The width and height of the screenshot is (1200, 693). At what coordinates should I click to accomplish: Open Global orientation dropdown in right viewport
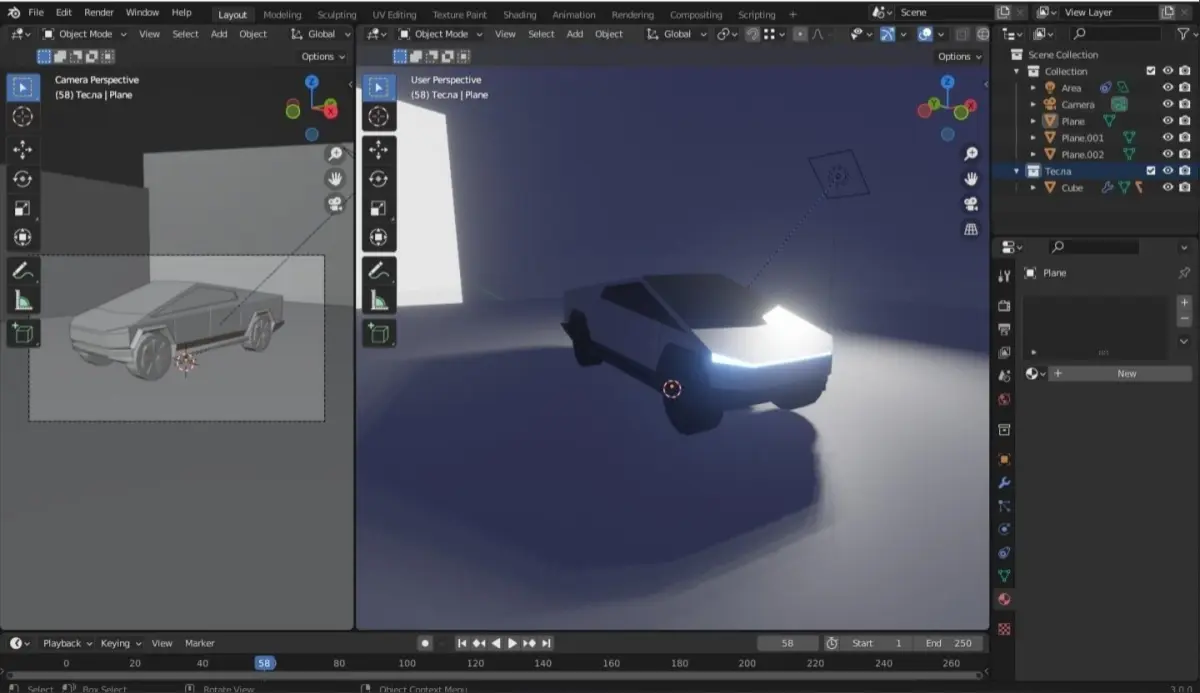[x=677, y=33]
